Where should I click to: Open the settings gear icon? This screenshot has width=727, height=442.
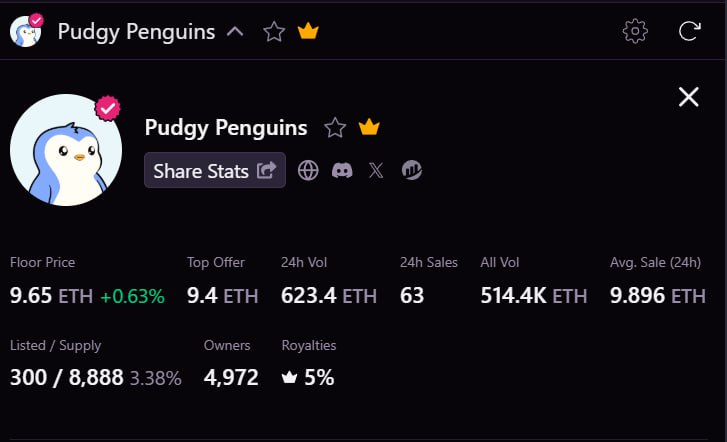635,31
